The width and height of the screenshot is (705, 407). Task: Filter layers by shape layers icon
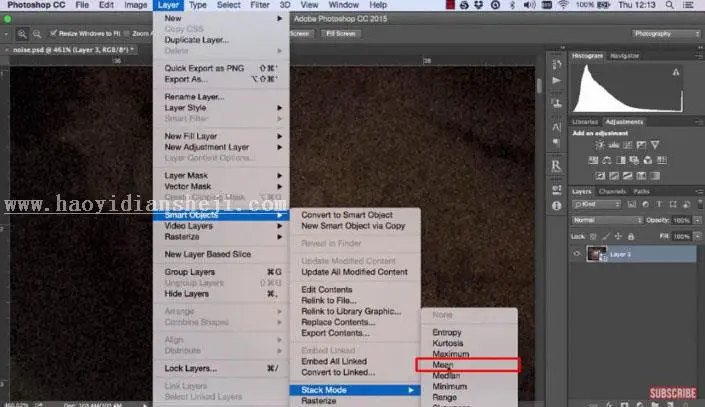coord(673,204)
